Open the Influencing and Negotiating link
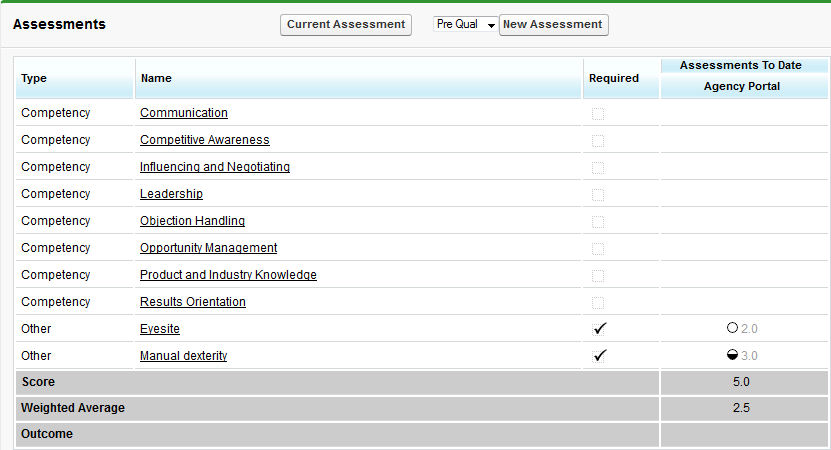The image size is (831, 450). point(215,167)
